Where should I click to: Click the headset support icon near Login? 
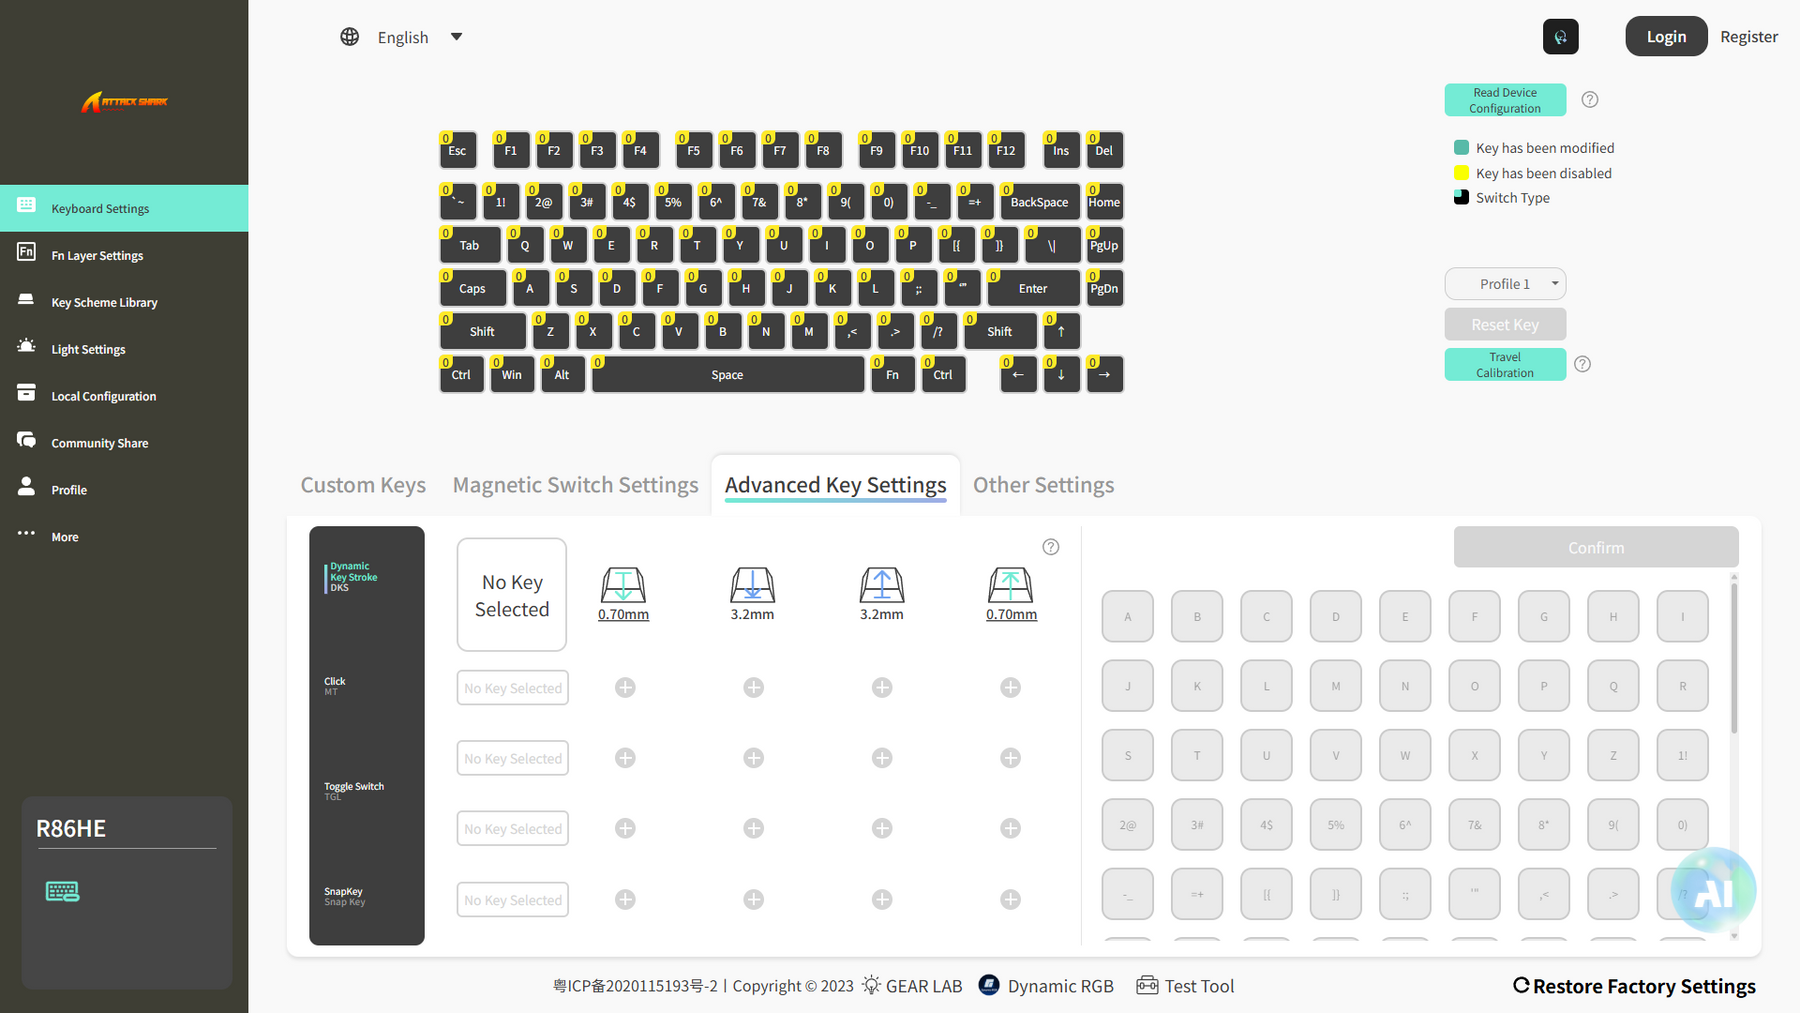(1560, 37)
